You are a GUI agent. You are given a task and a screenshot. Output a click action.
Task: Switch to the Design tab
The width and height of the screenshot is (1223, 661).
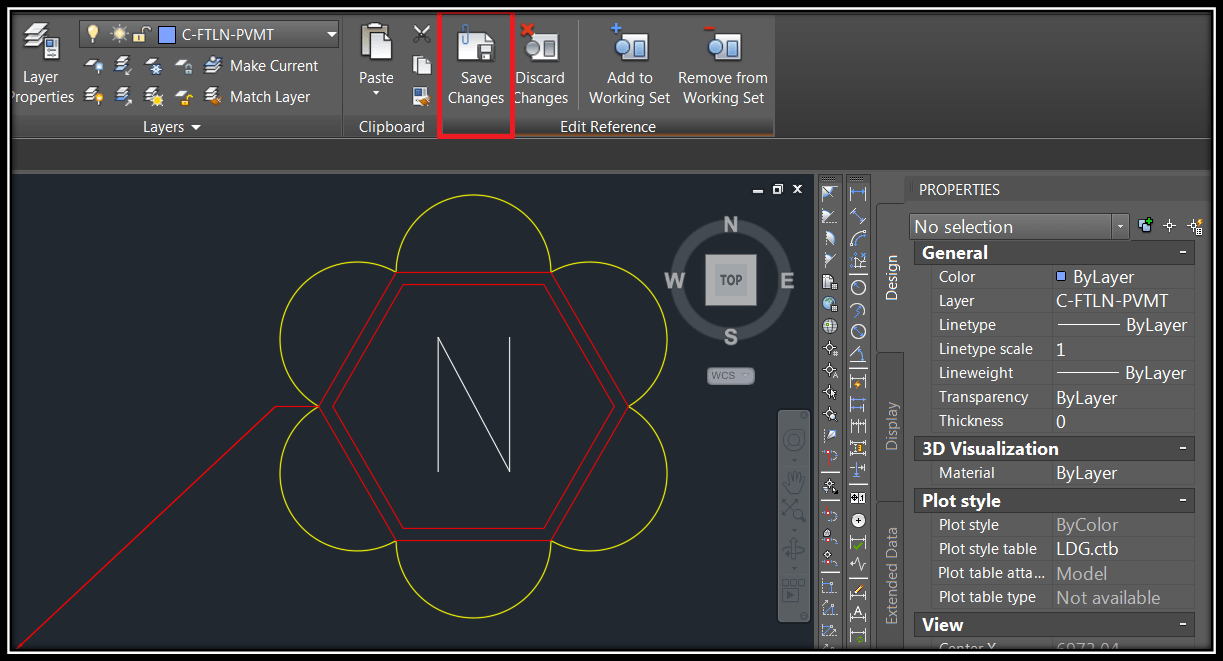(x=892, y=277)
